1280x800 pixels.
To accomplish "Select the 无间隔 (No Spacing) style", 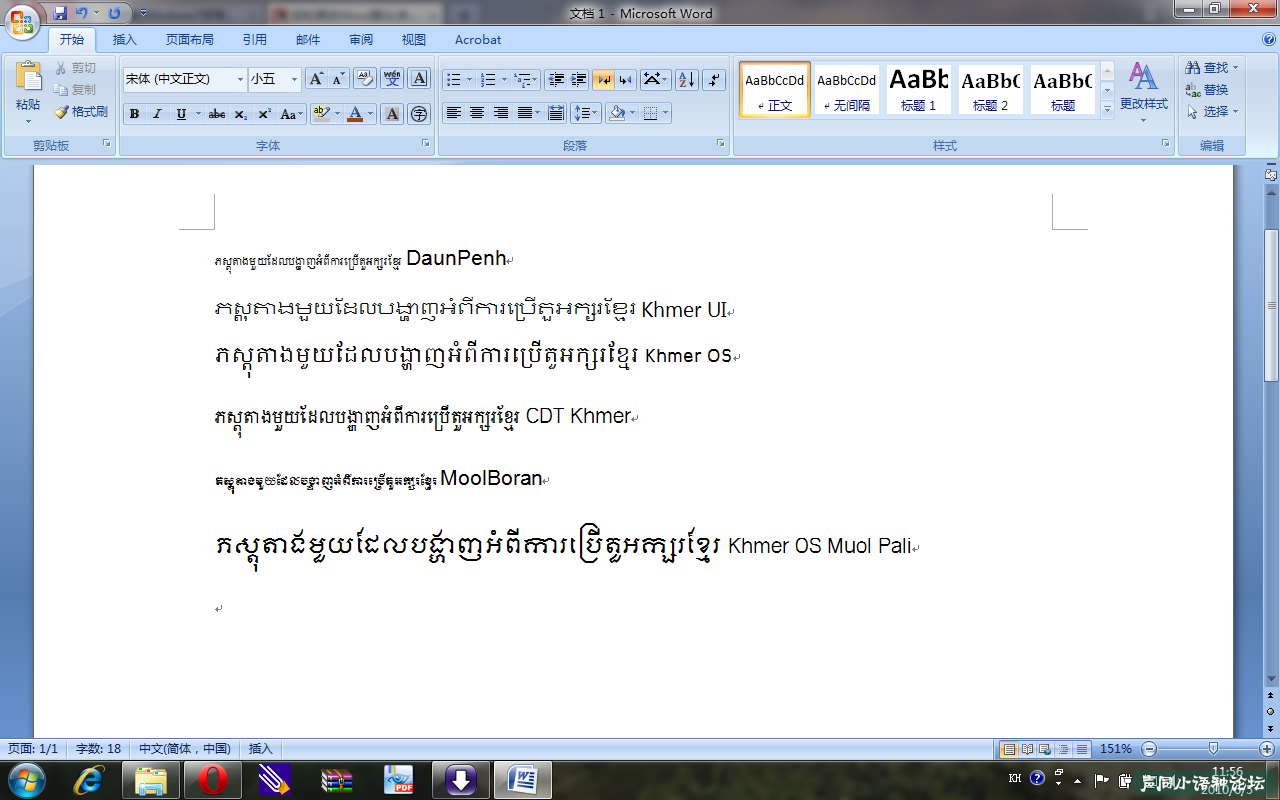I will click(x=847, y=89).
